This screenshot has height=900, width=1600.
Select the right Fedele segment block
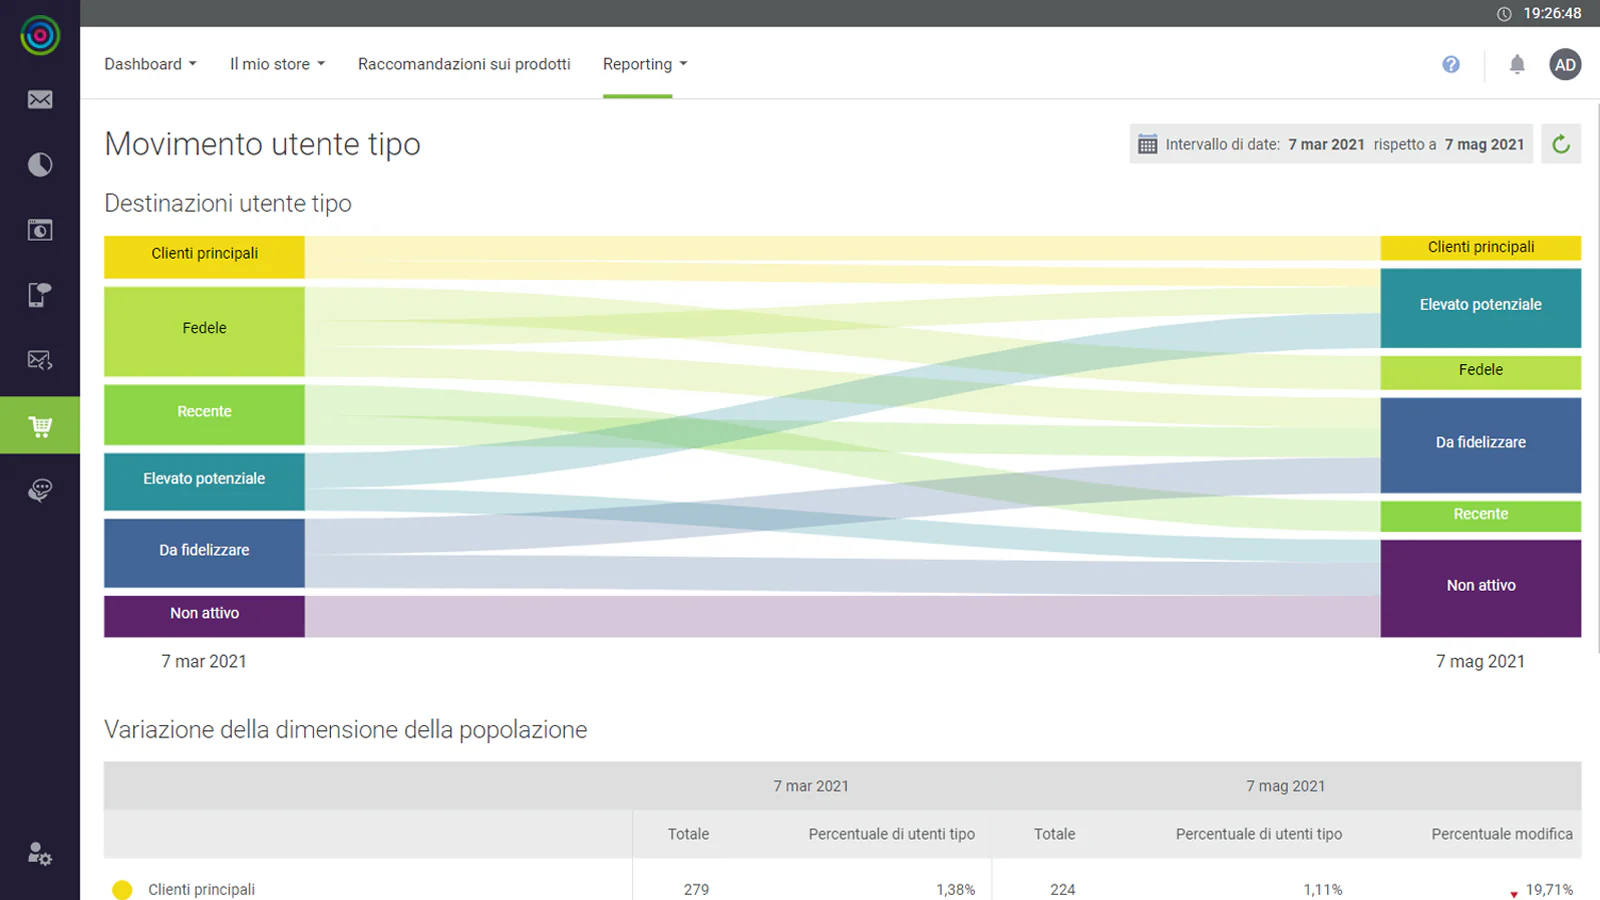point(1481,373)
